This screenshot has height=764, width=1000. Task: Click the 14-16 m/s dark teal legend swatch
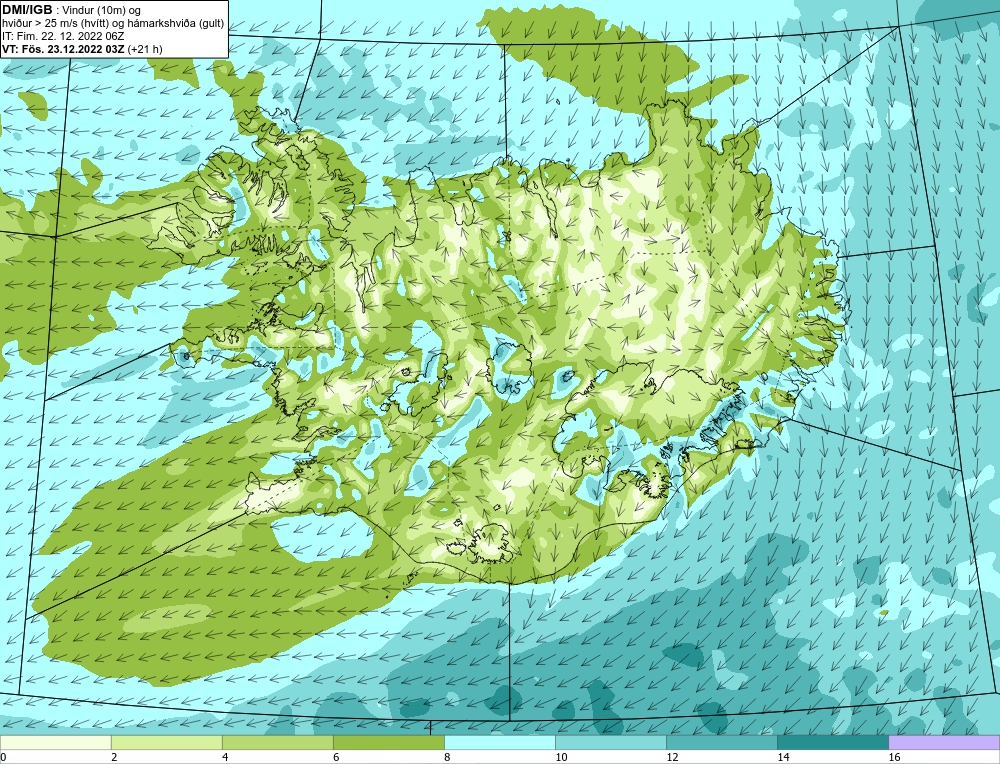[x=832, y=742]
